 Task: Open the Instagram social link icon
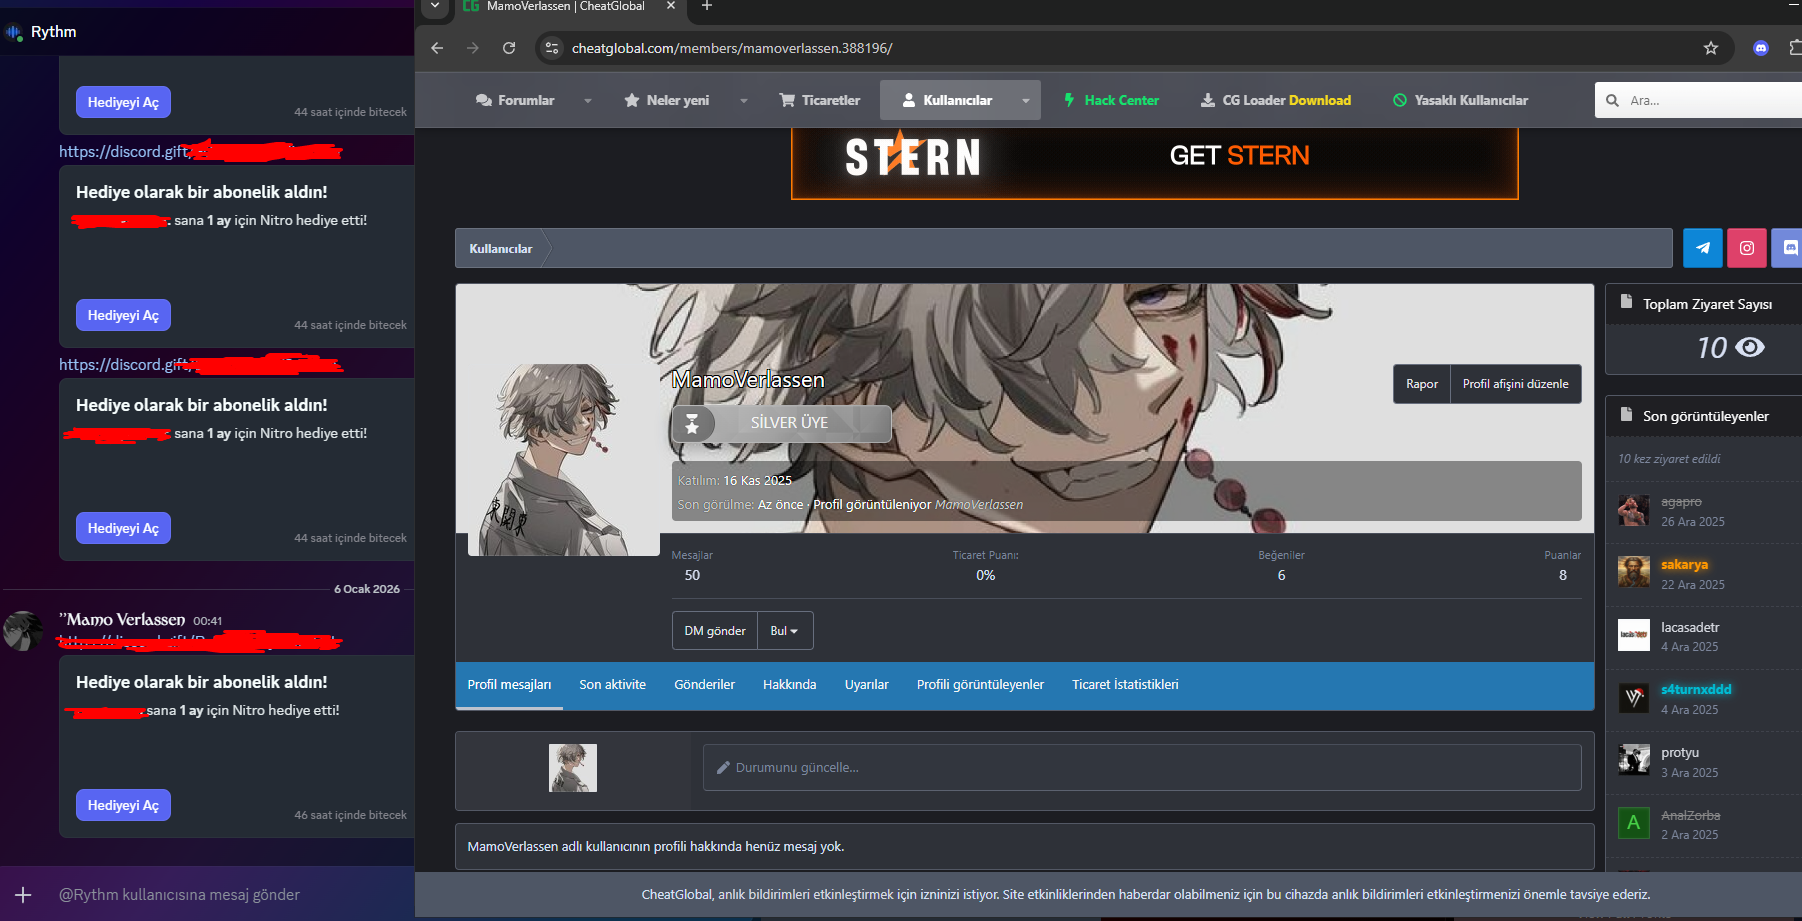click(1746, 248)
